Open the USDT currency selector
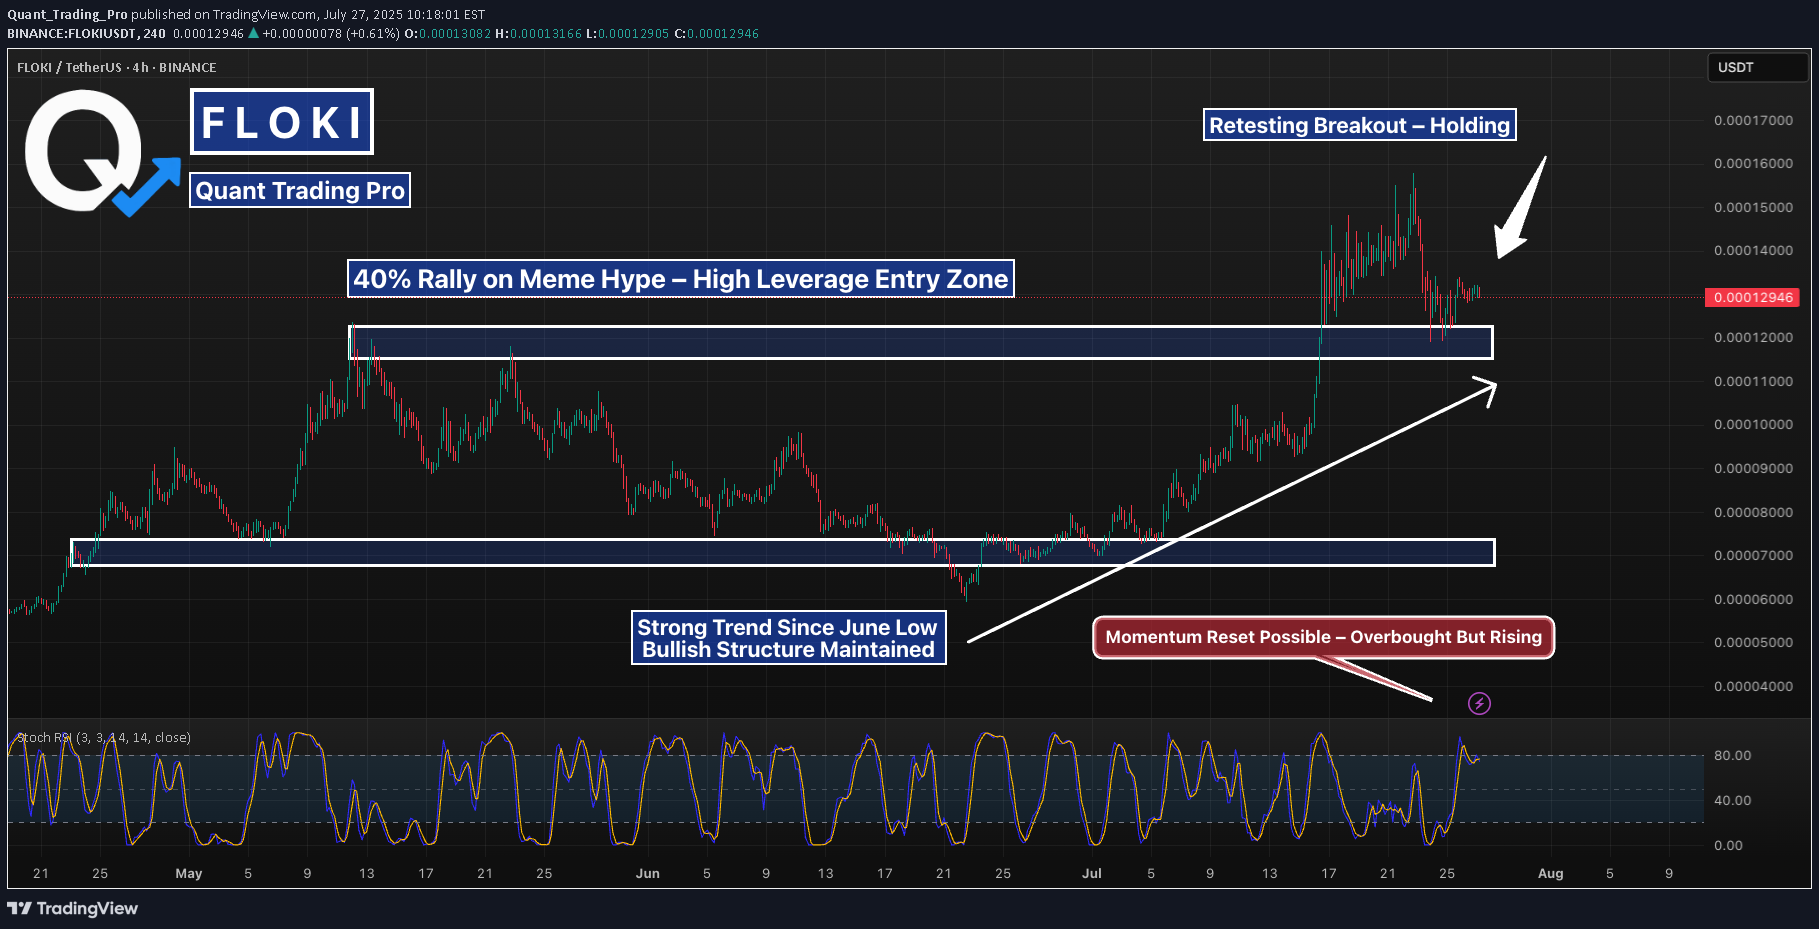 (x=1757, y=67)
